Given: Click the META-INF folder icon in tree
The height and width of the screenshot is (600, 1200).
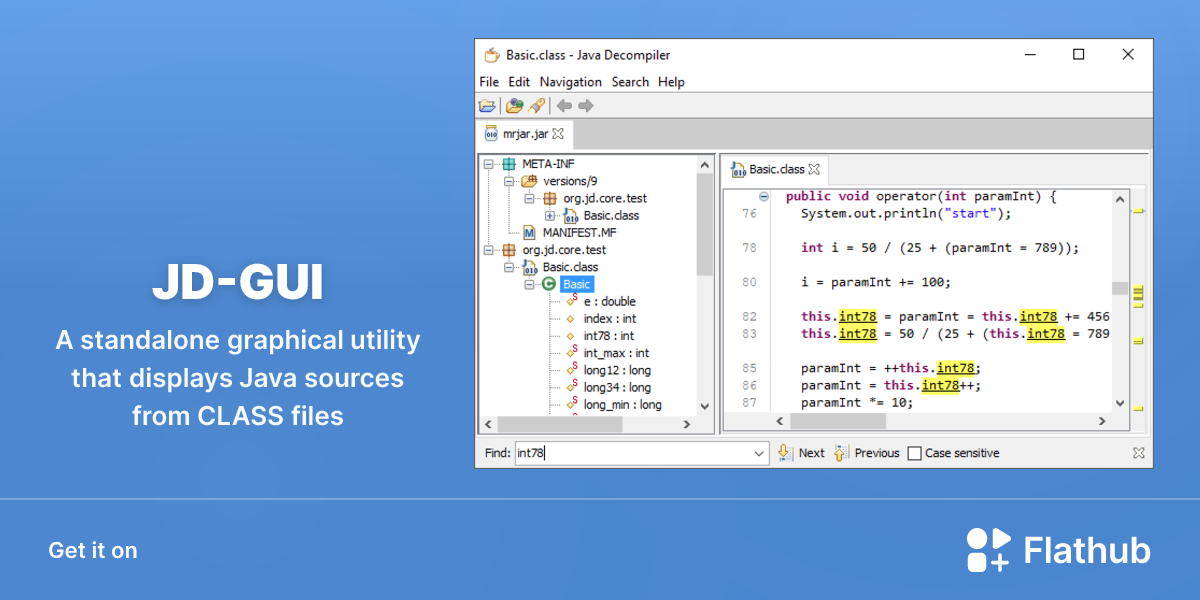Looking at the screenshot, I should click(x=510, y=164).
